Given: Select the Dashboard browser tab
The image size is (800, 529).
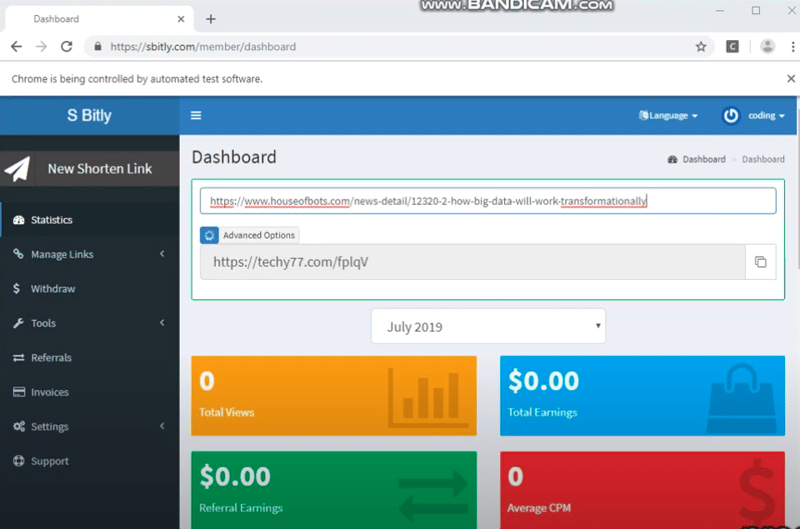Looking at the screenshot, I should (x=99, y=19).
